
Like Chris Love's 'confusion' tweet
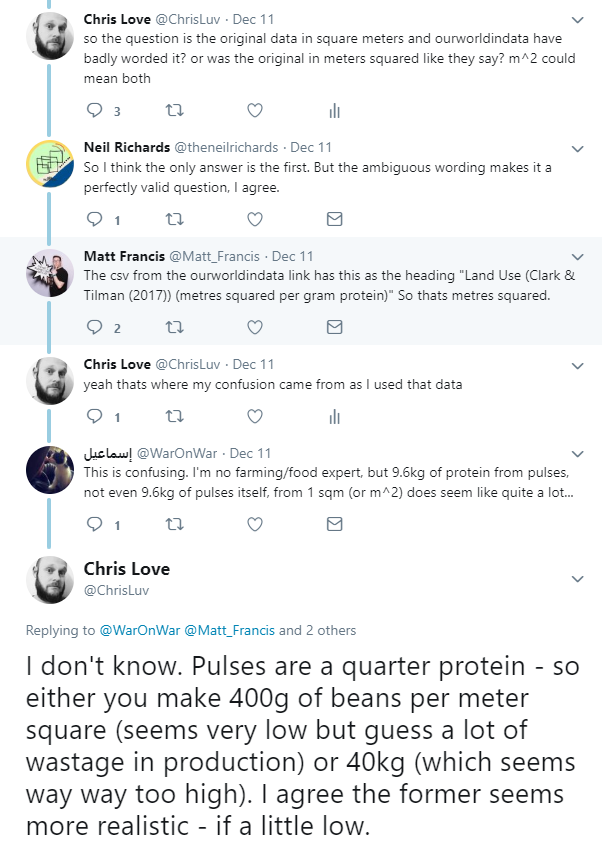[x=255, y=416]
